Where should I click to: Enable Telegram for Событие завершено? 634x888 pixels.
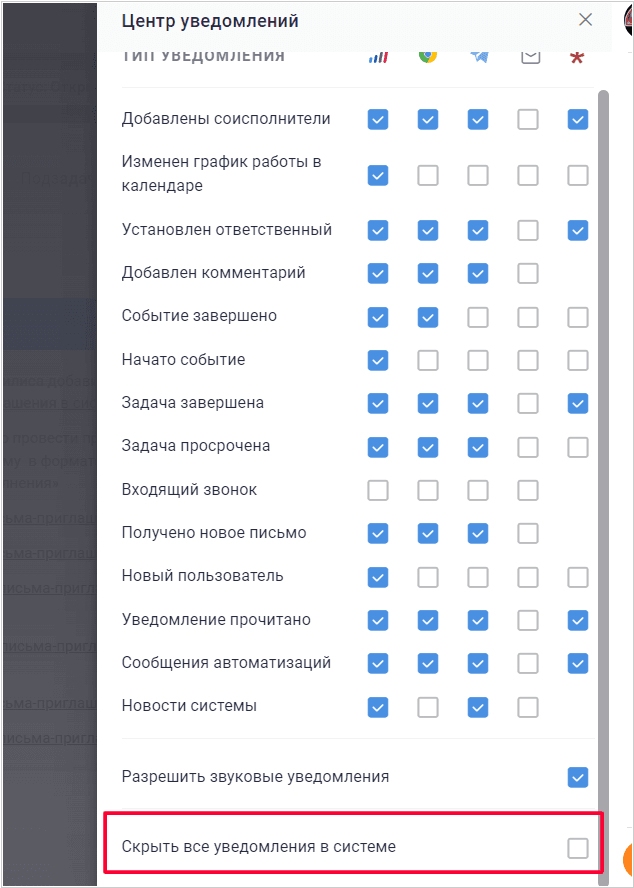click(478, 317)
